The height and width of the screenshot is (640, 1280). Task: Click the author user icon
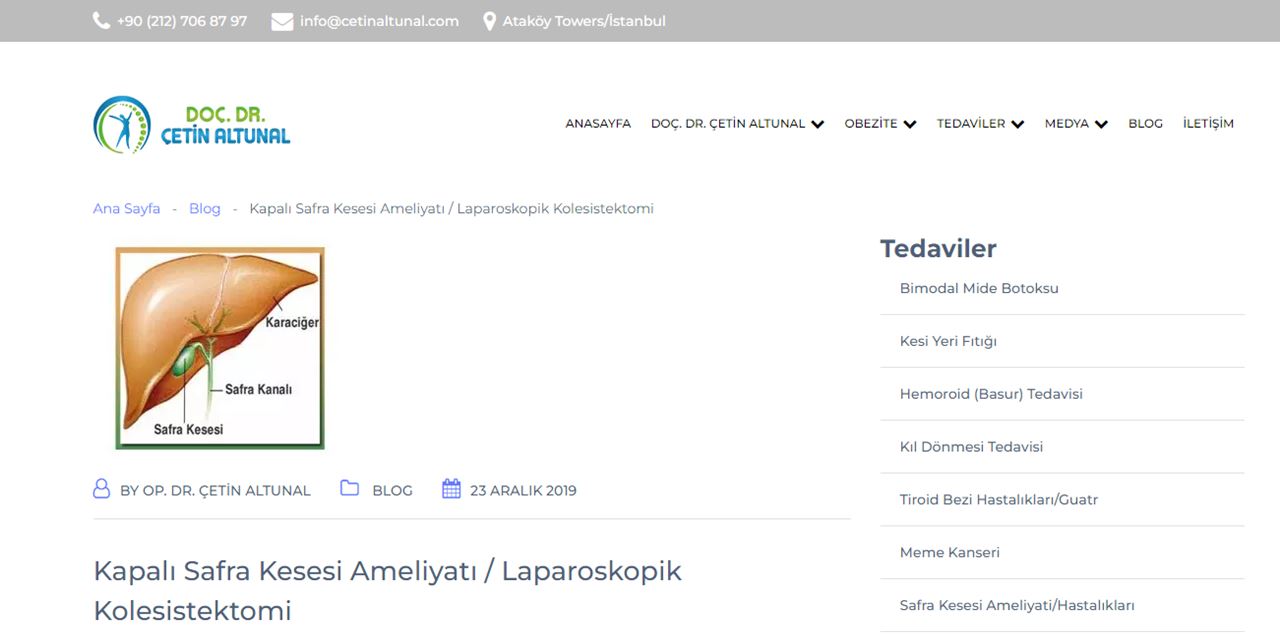(101, 489)
